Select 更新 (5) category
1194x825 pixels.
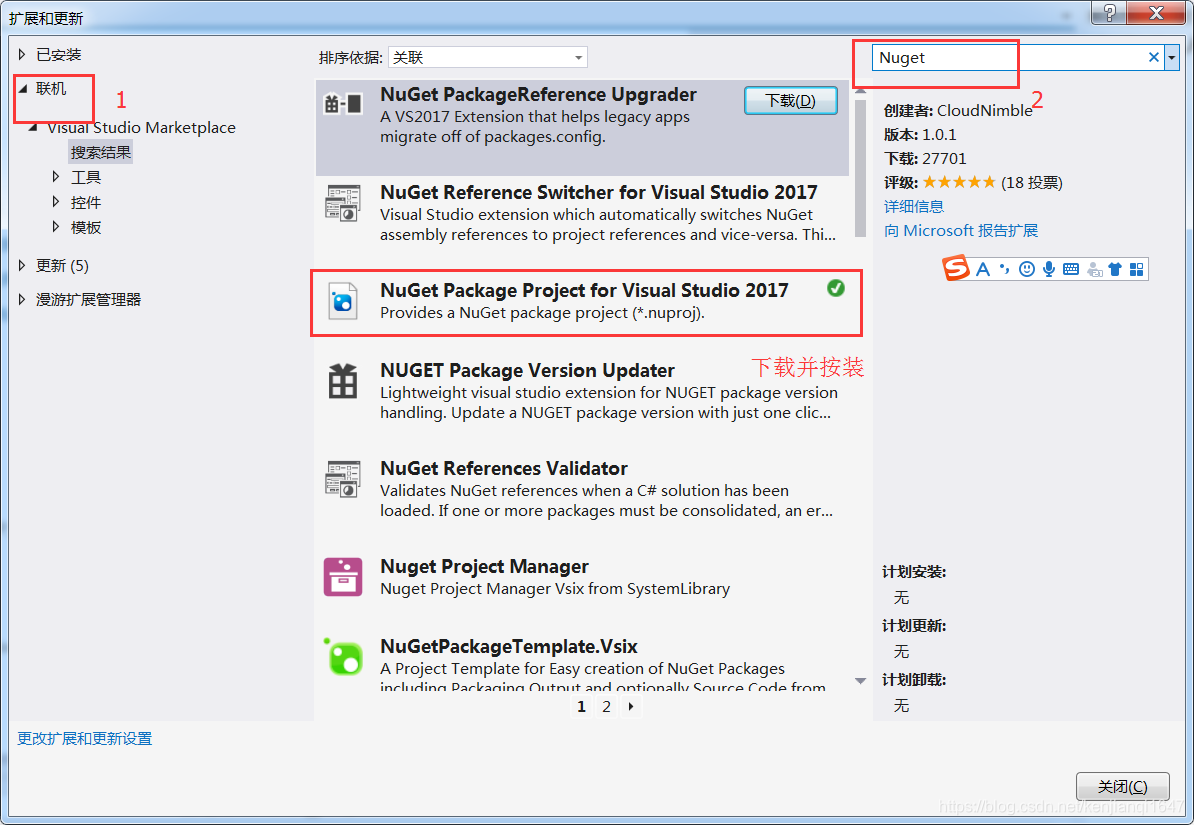(x=62, y=265)
